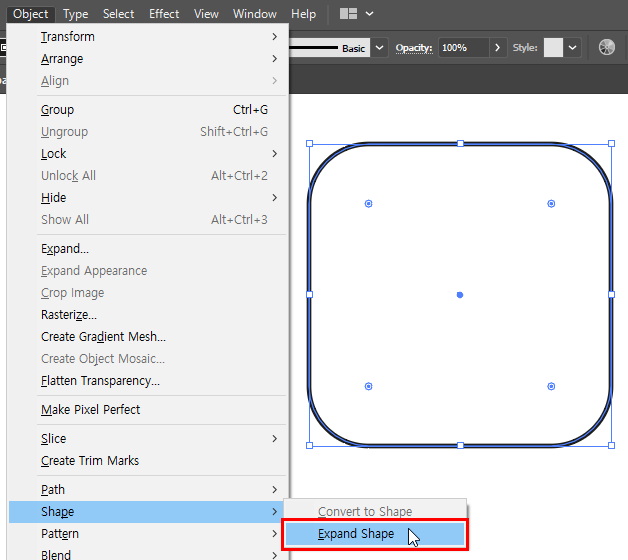628x560 pixels.
Task: Open the Effect menu
Action: click(x=164, y=14)
